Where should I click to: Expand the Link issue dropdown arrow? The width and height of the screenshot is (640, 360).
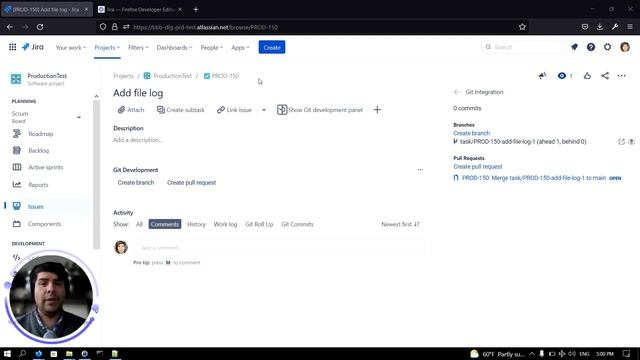coord(264,110)
